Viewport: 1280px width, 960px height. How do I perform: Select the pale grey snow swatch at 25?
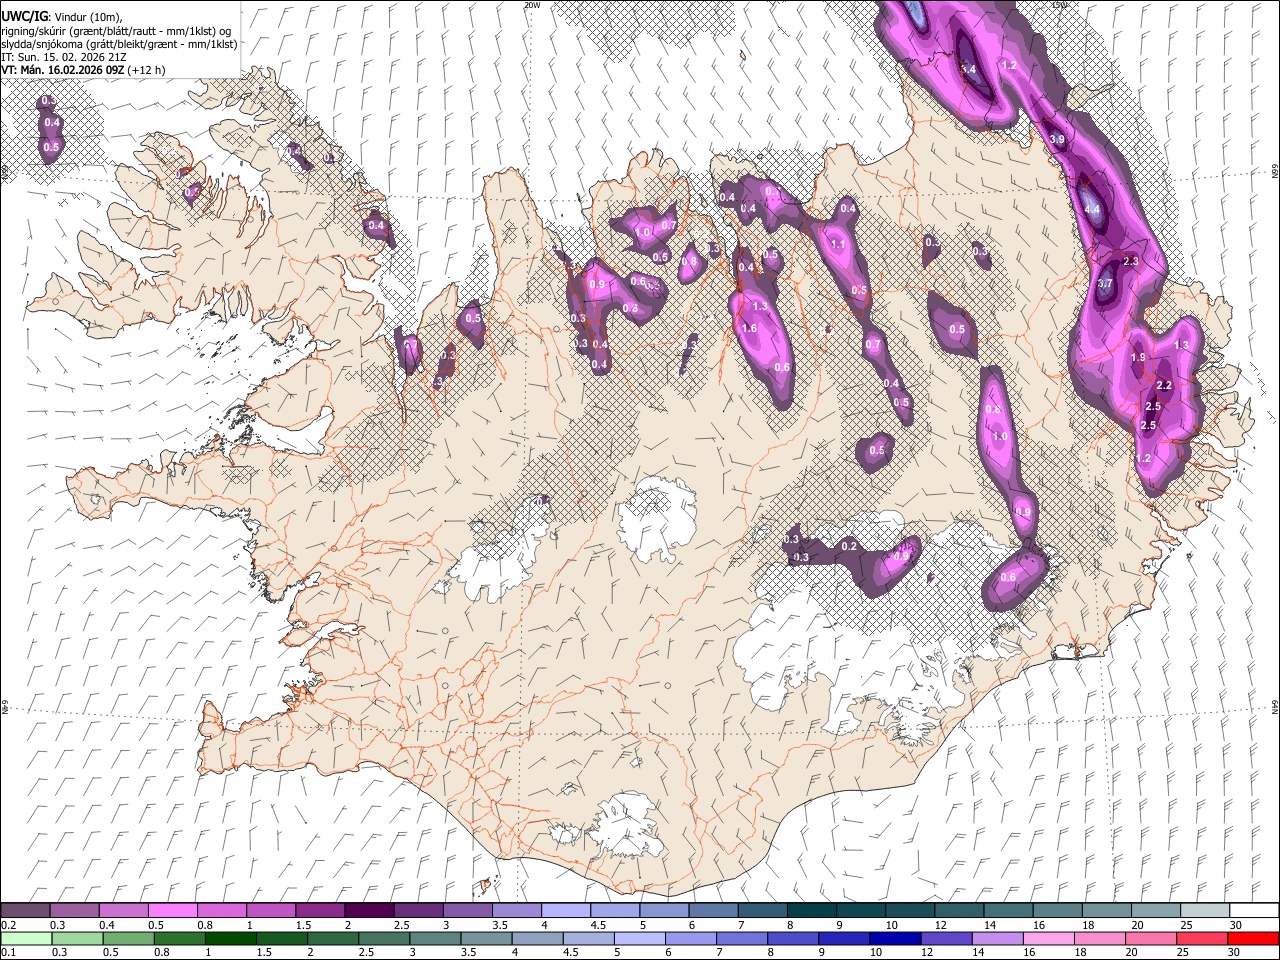(x=1204, y=911)
